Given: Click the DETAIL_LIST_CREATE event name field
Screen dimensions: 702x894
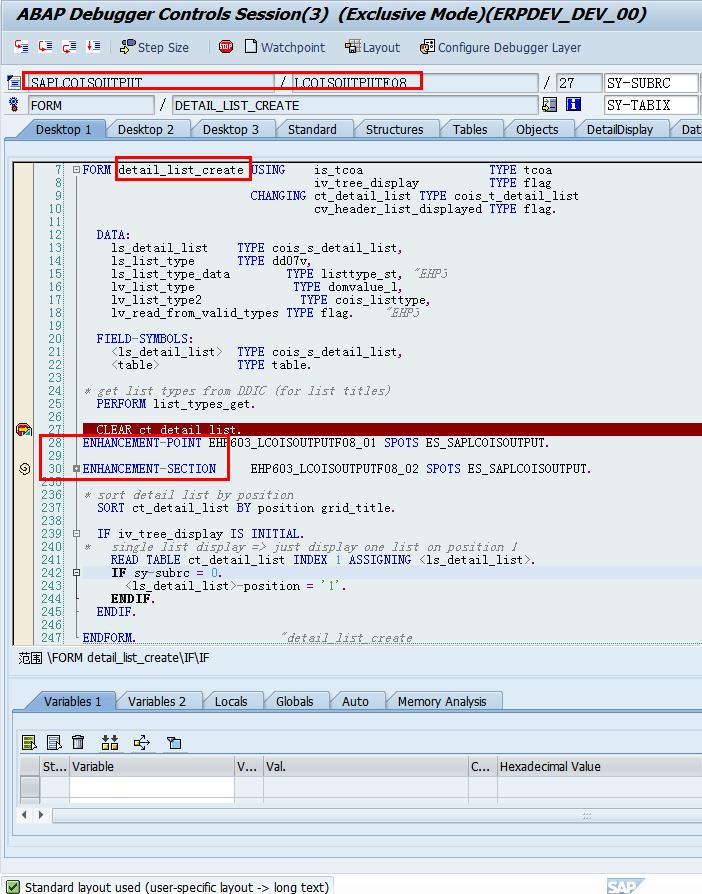Looking at the screenshot, I should pyautogui.click(x=354, y=105).
